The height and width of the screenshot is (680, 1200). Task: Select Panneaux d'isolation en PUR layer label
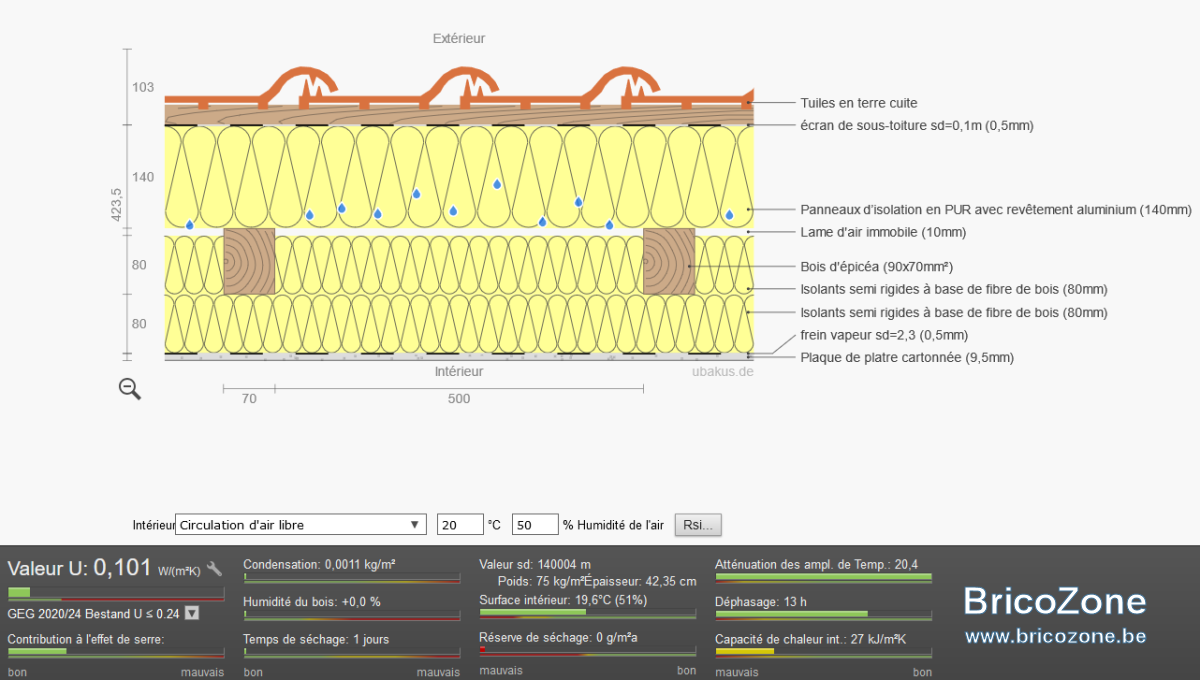click(x=996, y=210)
